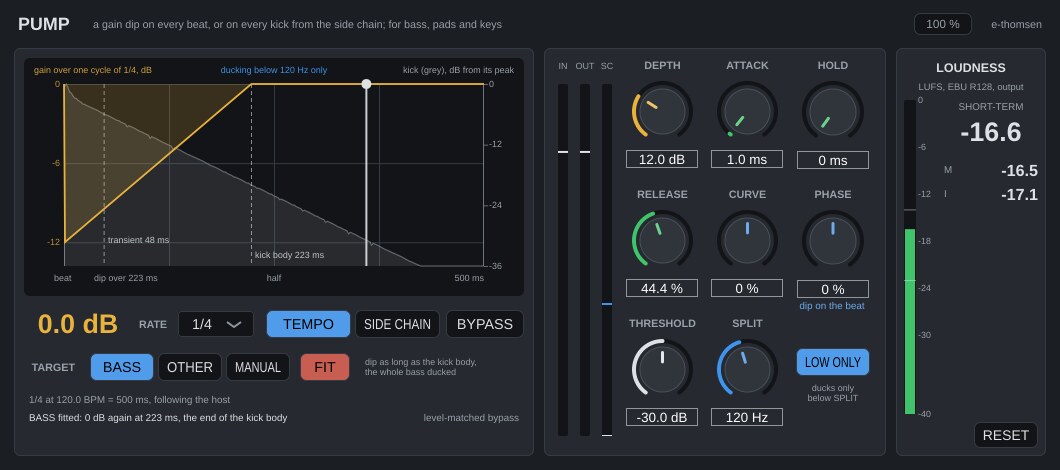
Task: Click the e-thomsen label
Action: [1016, 24]
